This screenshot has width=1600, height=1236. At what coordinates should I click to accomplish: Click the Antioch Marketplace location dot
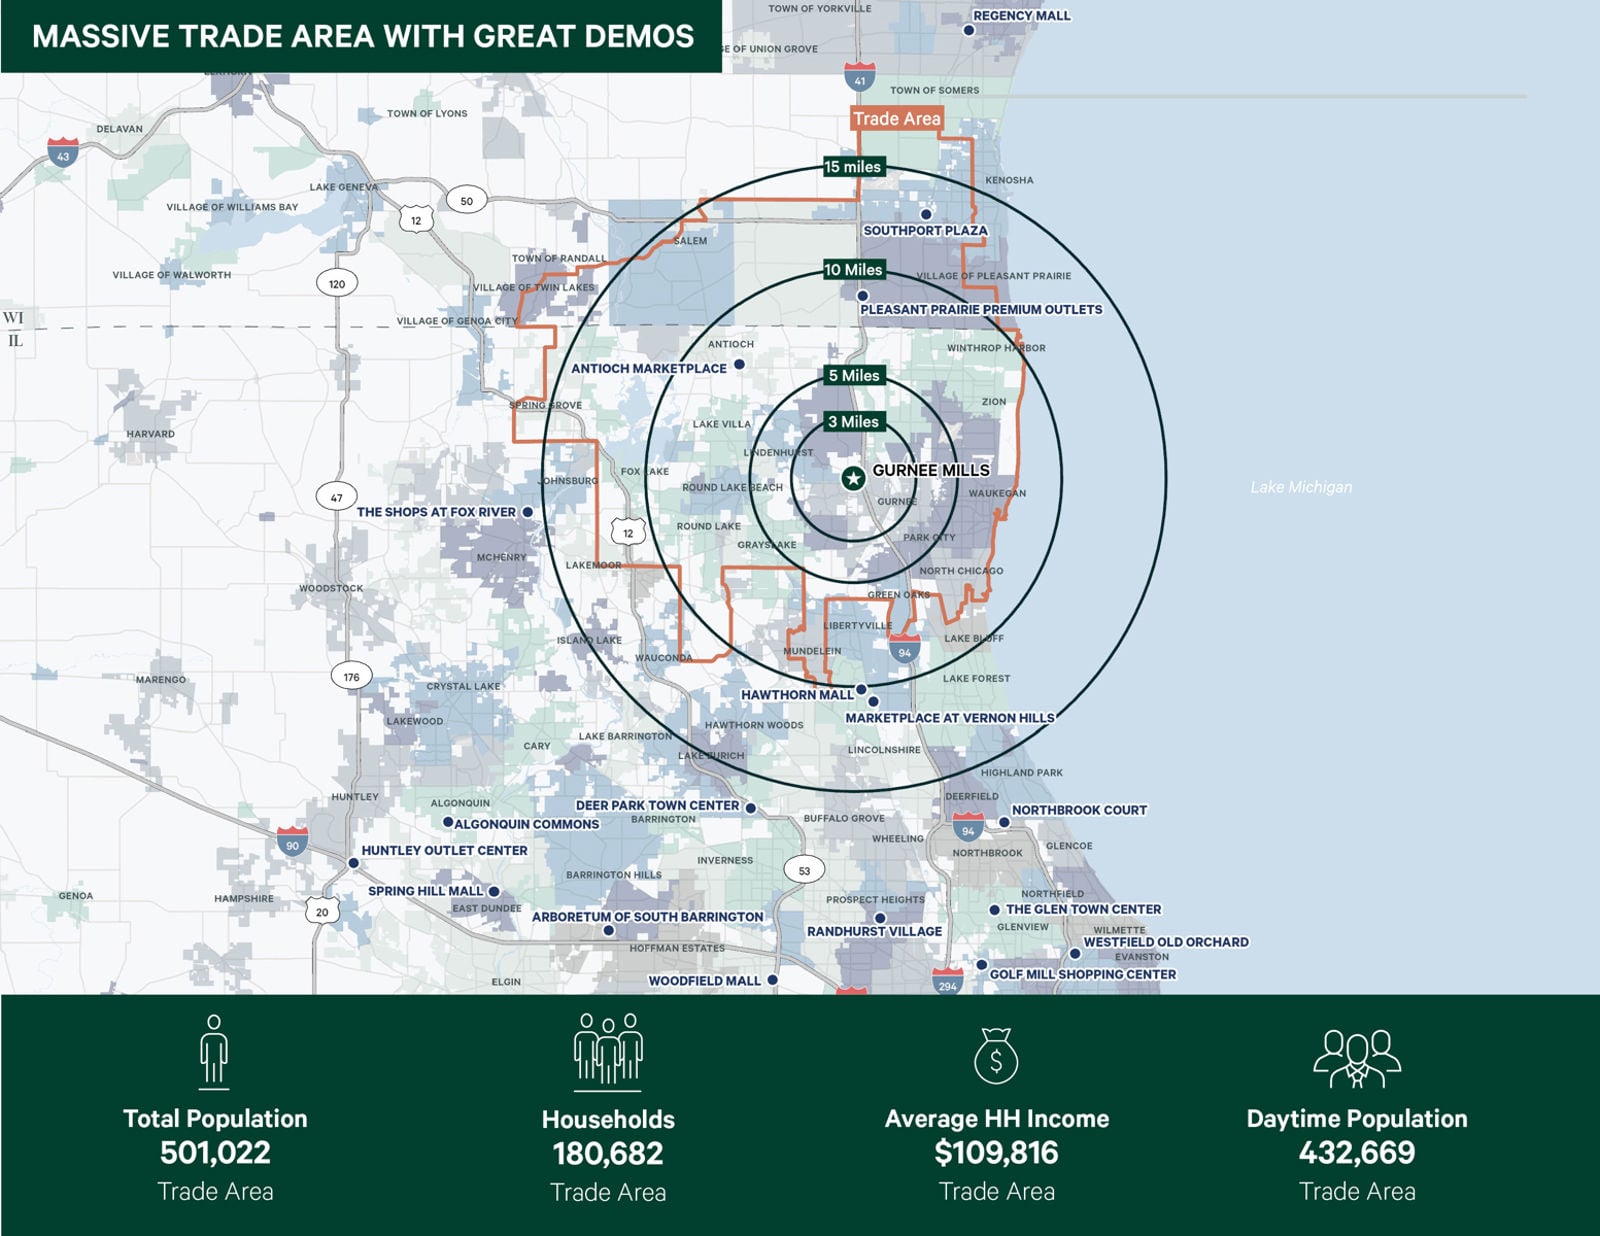[740, 365]
